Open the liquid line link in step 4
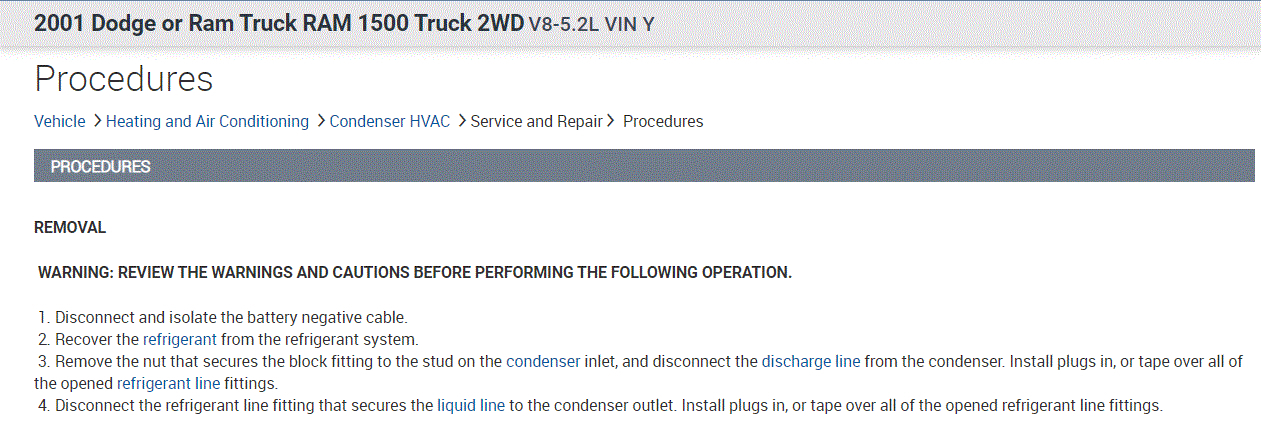 coord(471,405)
